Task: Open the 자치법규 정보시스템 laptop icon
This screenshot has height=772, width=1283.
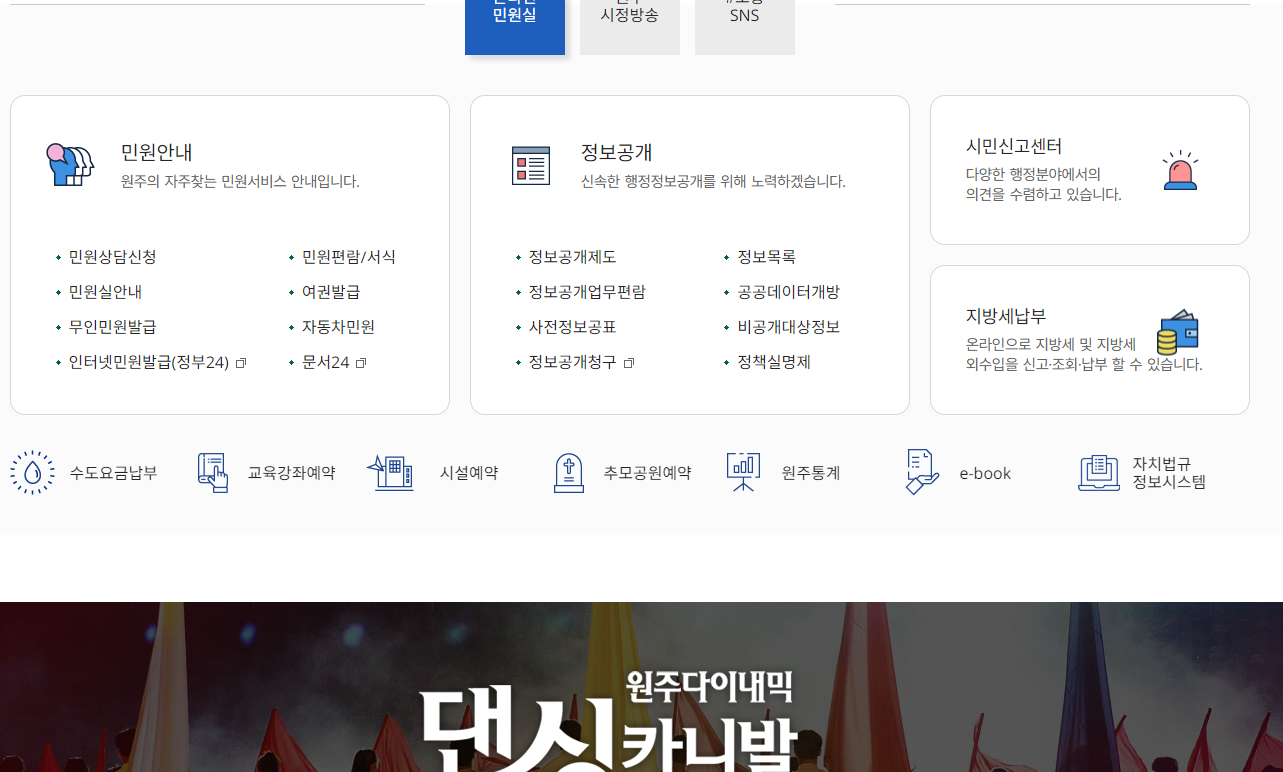Action: click(x=1099, y=472)
